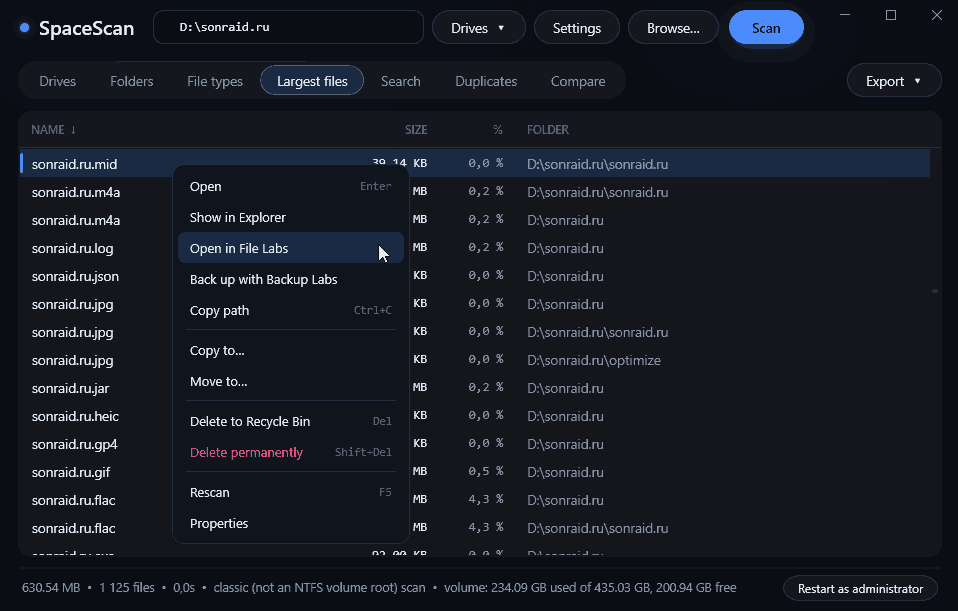Open the Drives dropdown button

click(x=478, y=28)
